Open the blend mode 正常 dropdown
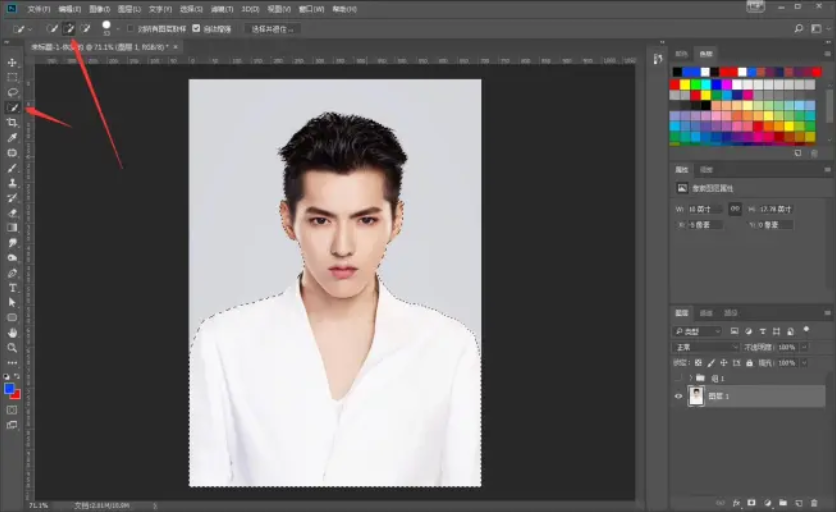 coord(704,347)
